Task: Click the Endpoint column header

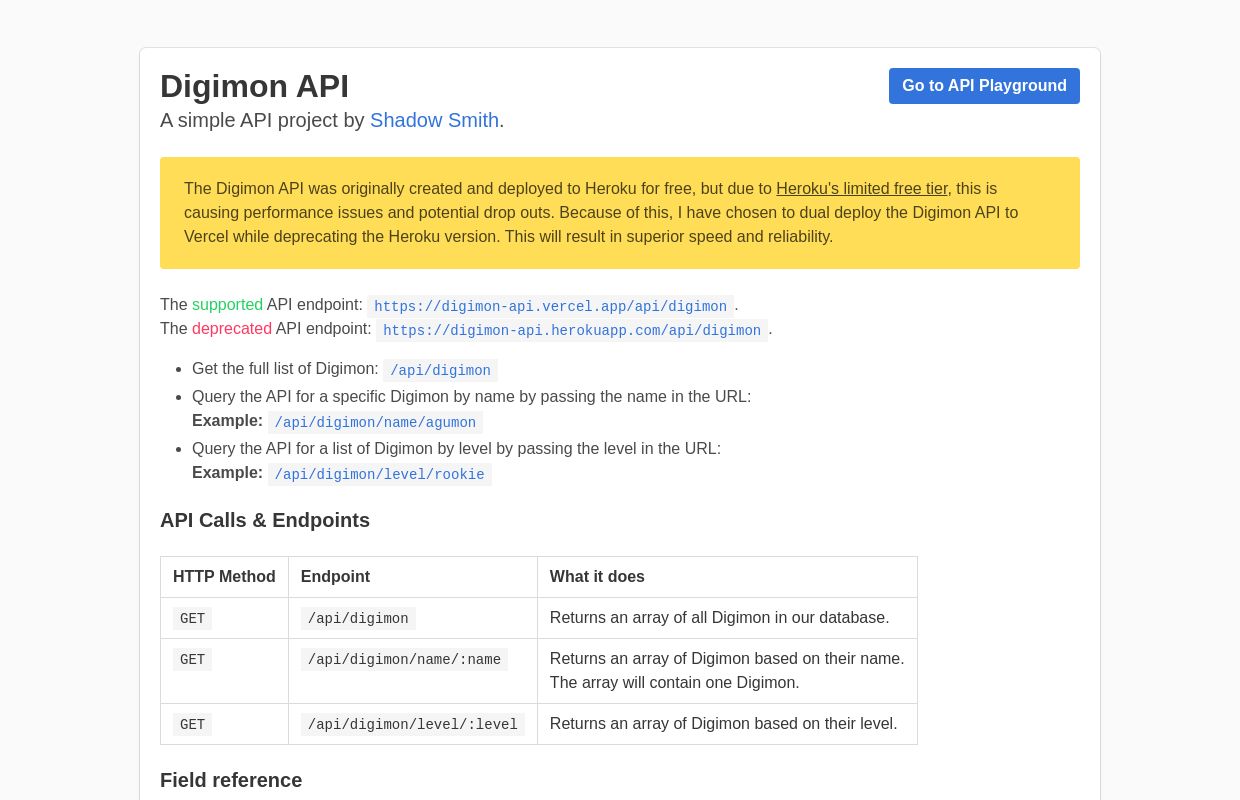Action: click(x=413, y=577)
